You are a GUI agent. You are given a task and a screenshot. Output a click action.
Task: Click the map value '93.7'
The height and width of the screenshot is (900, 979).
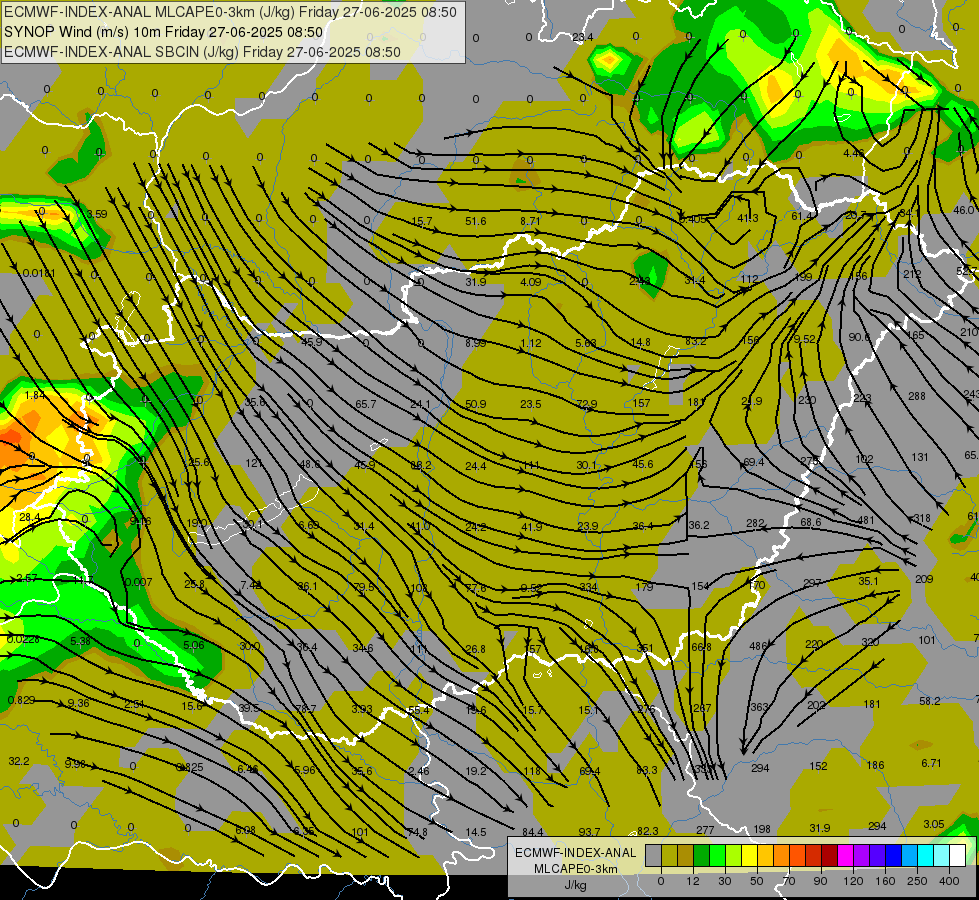[x=589, y=832]
